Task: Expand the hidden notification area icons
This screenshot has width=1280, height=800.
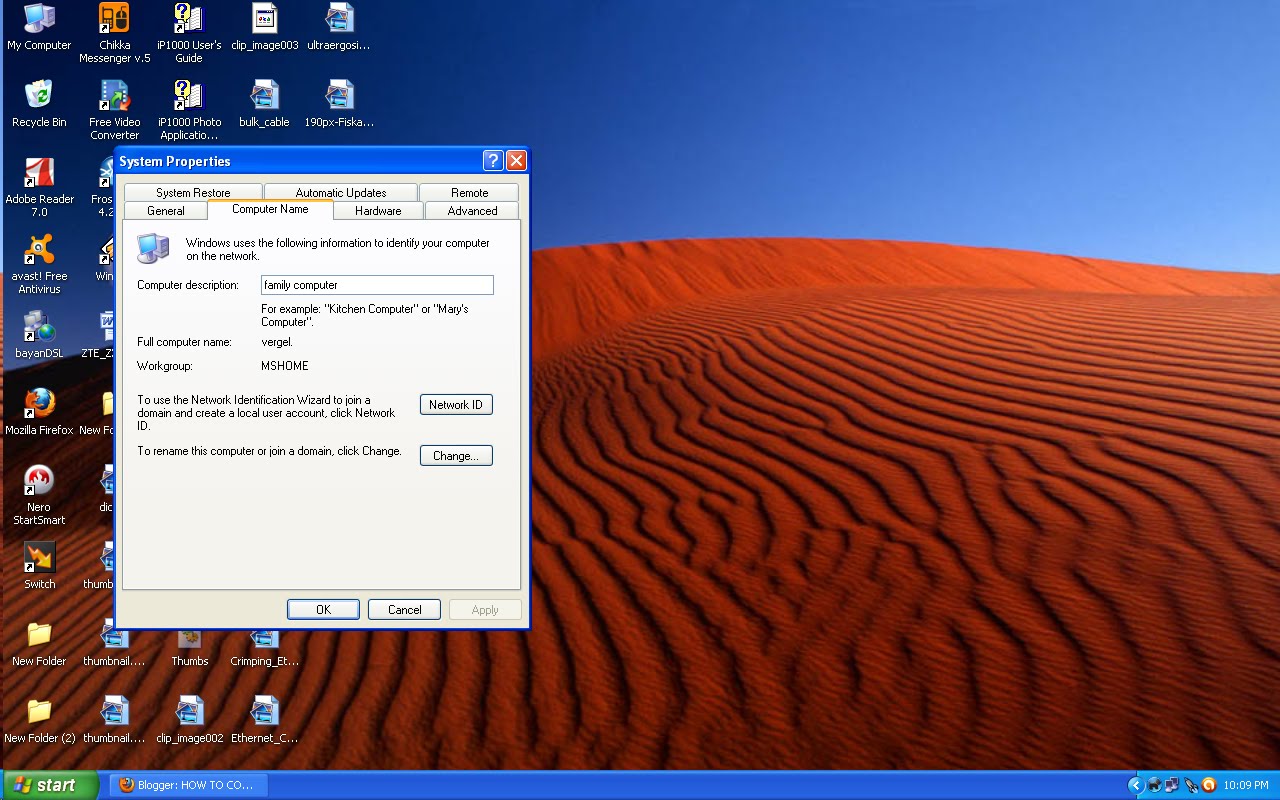Action: click(x=1136, y=785)
